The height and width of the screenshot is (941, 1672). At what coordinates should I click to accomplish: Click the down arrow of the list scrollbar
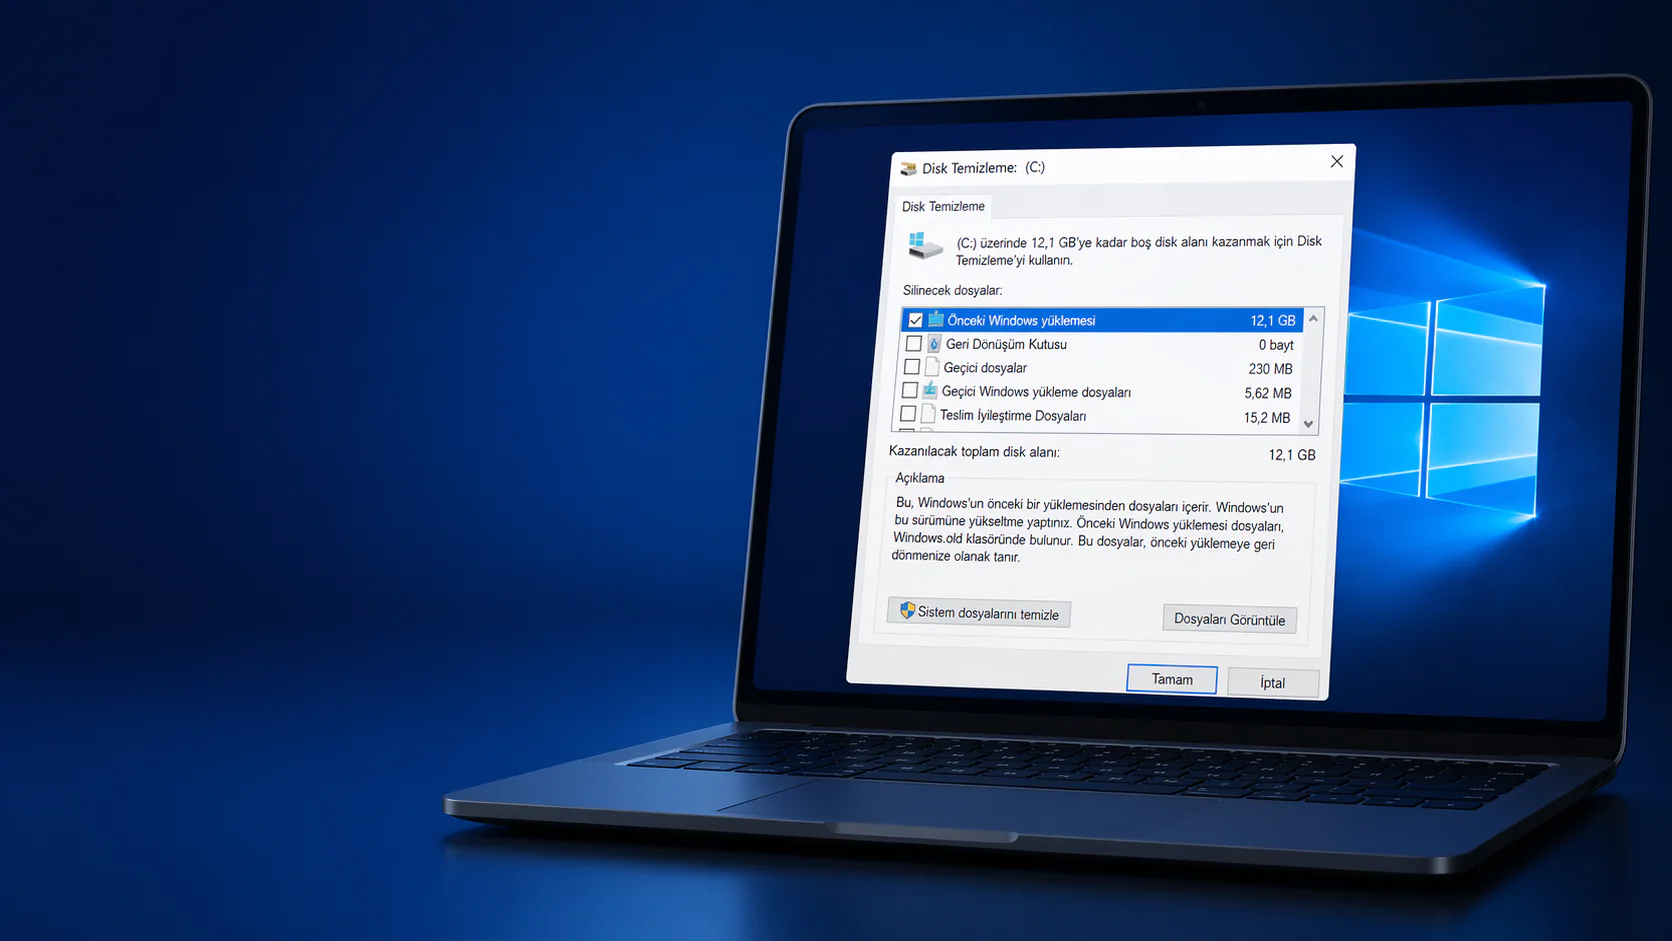1310,424
